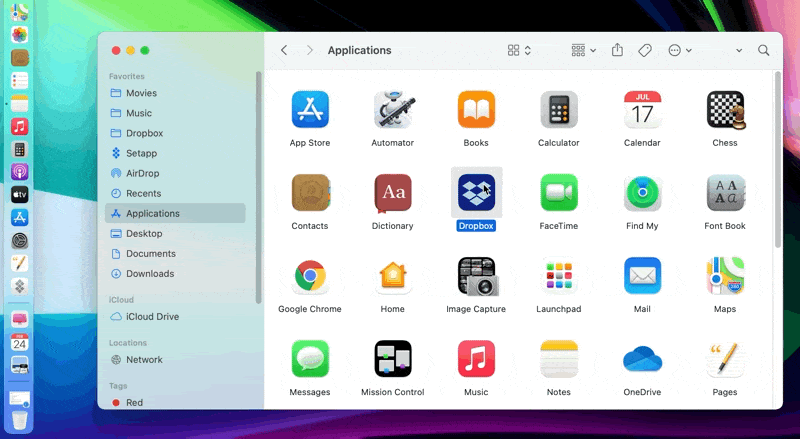Viewport: 800px width, 439px height.
Task: Select the Automator app icon
Action: (x=393, y=109)
